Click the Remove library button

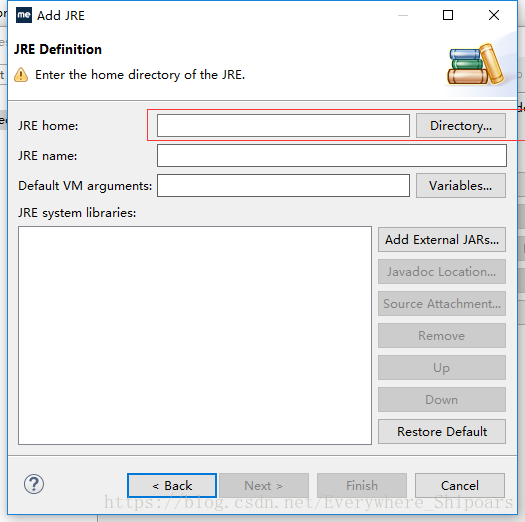tap(442, 335)
